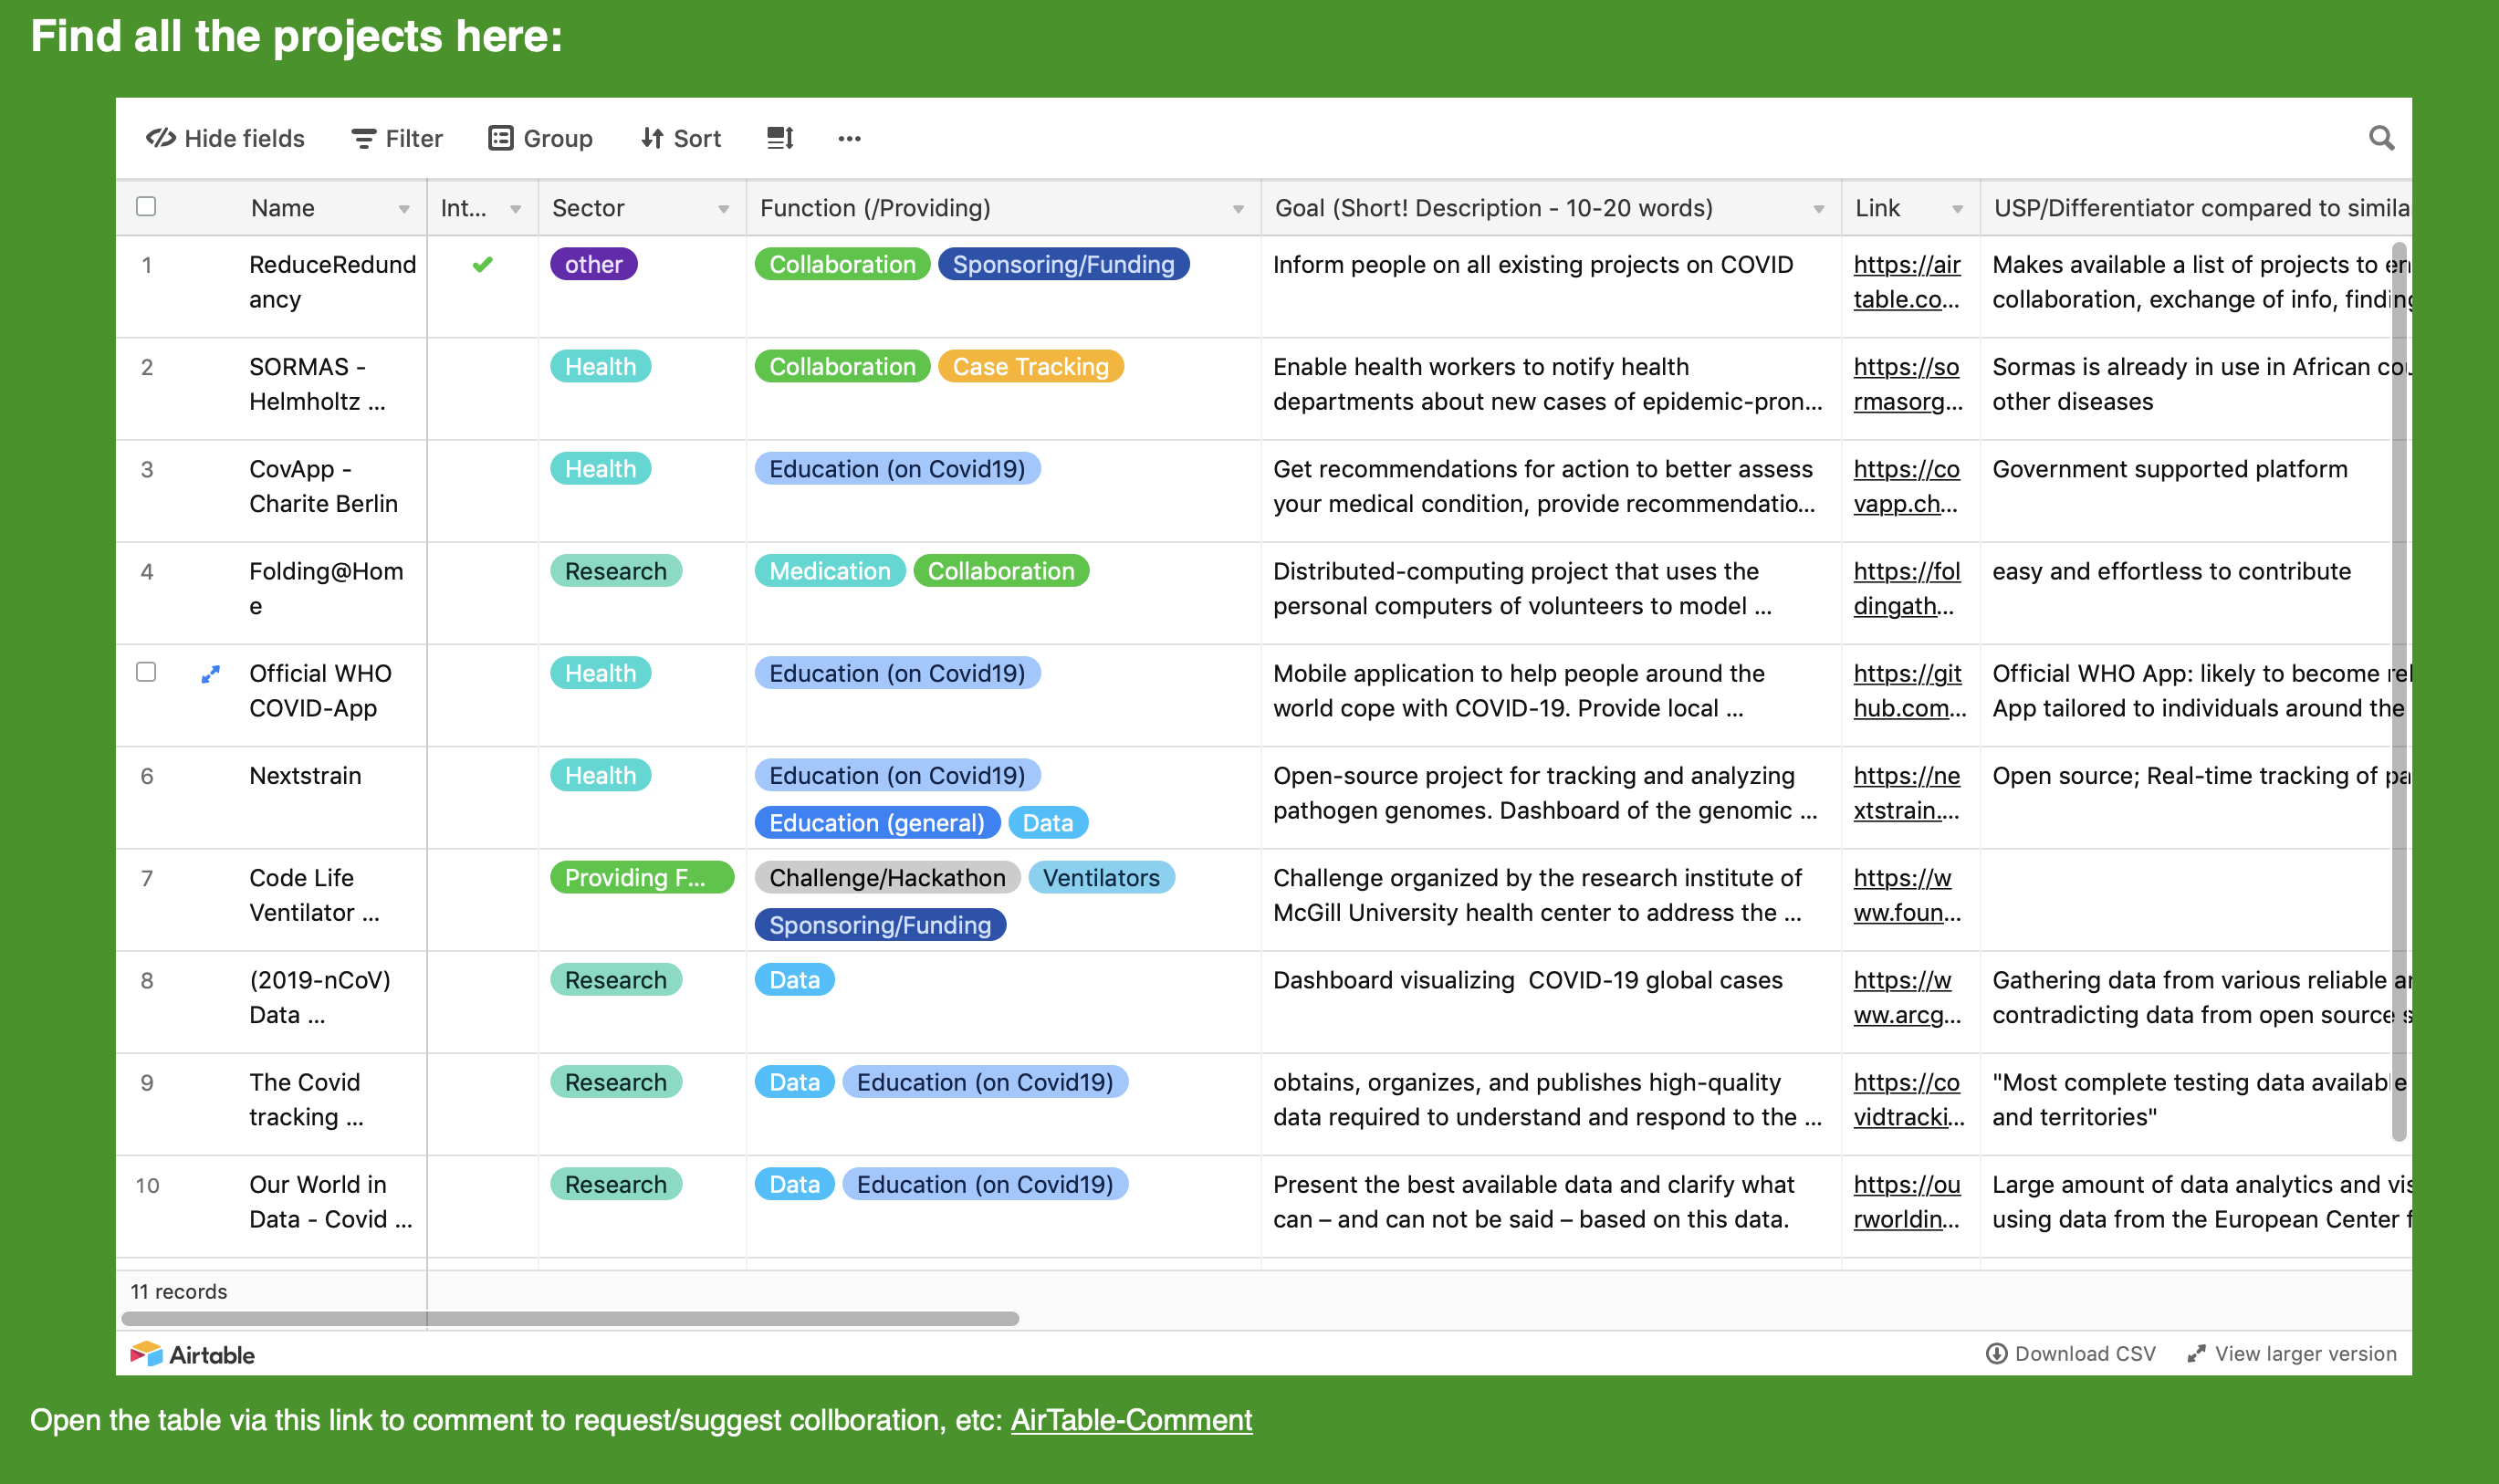Expand the Official WHO COVID-App record

210,675
